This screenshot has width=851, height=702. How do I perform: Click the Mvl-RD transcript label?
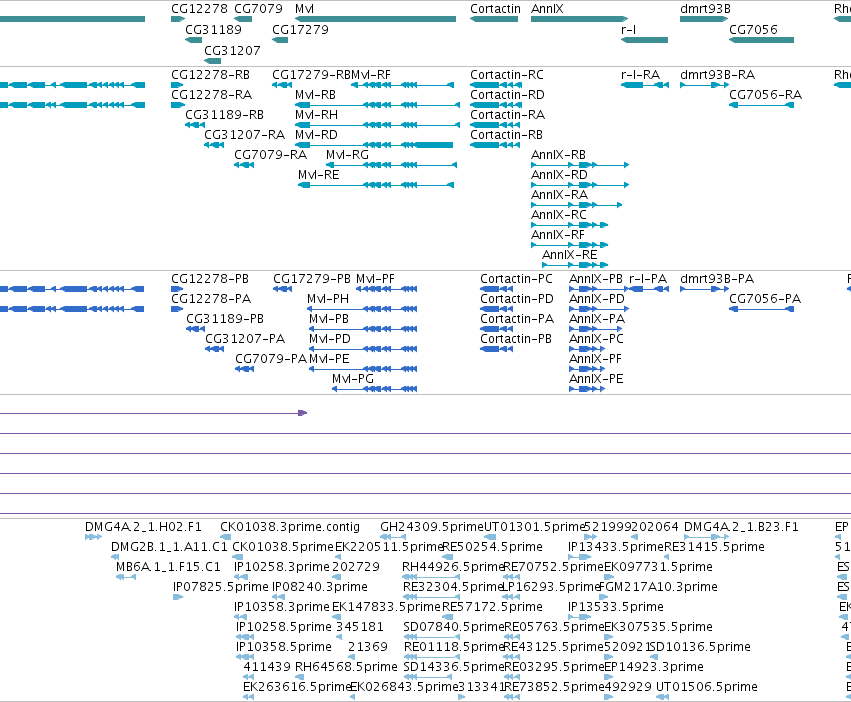pyautogui.click(x=316, y=135)
